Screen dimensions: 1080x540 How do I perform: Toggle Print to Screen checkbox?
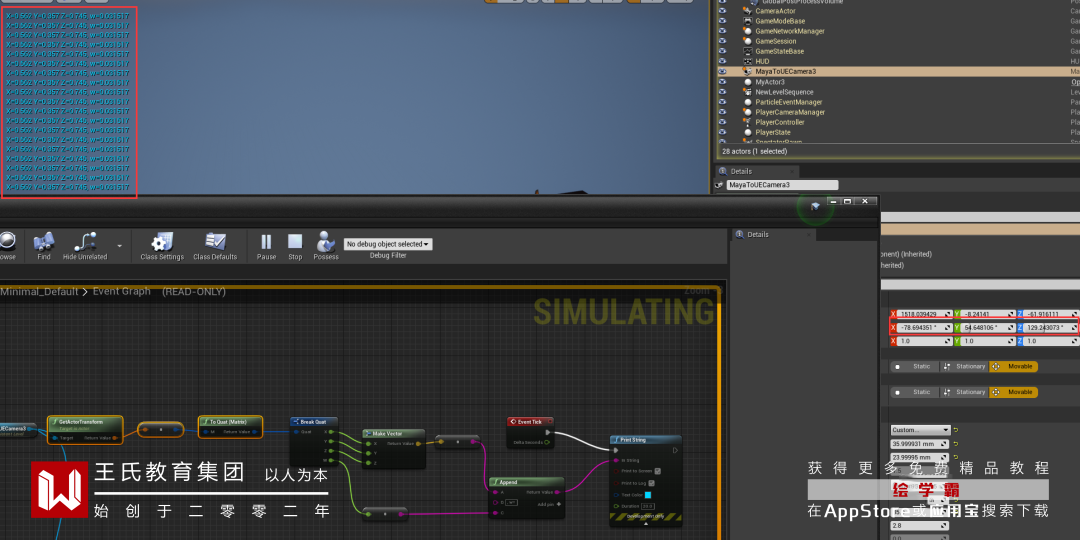[x=658, y=471]
